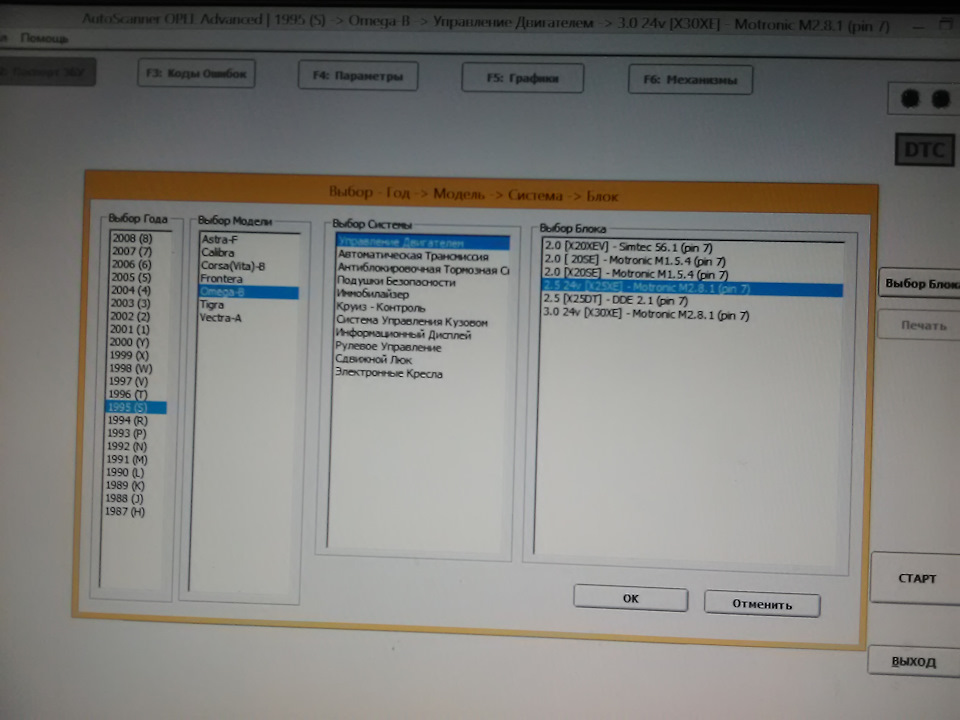Choose 2.0 [ 20SE] Motronic M1.5.4 block
Viewport: 960px width, 720px height.
pos(635,260)
